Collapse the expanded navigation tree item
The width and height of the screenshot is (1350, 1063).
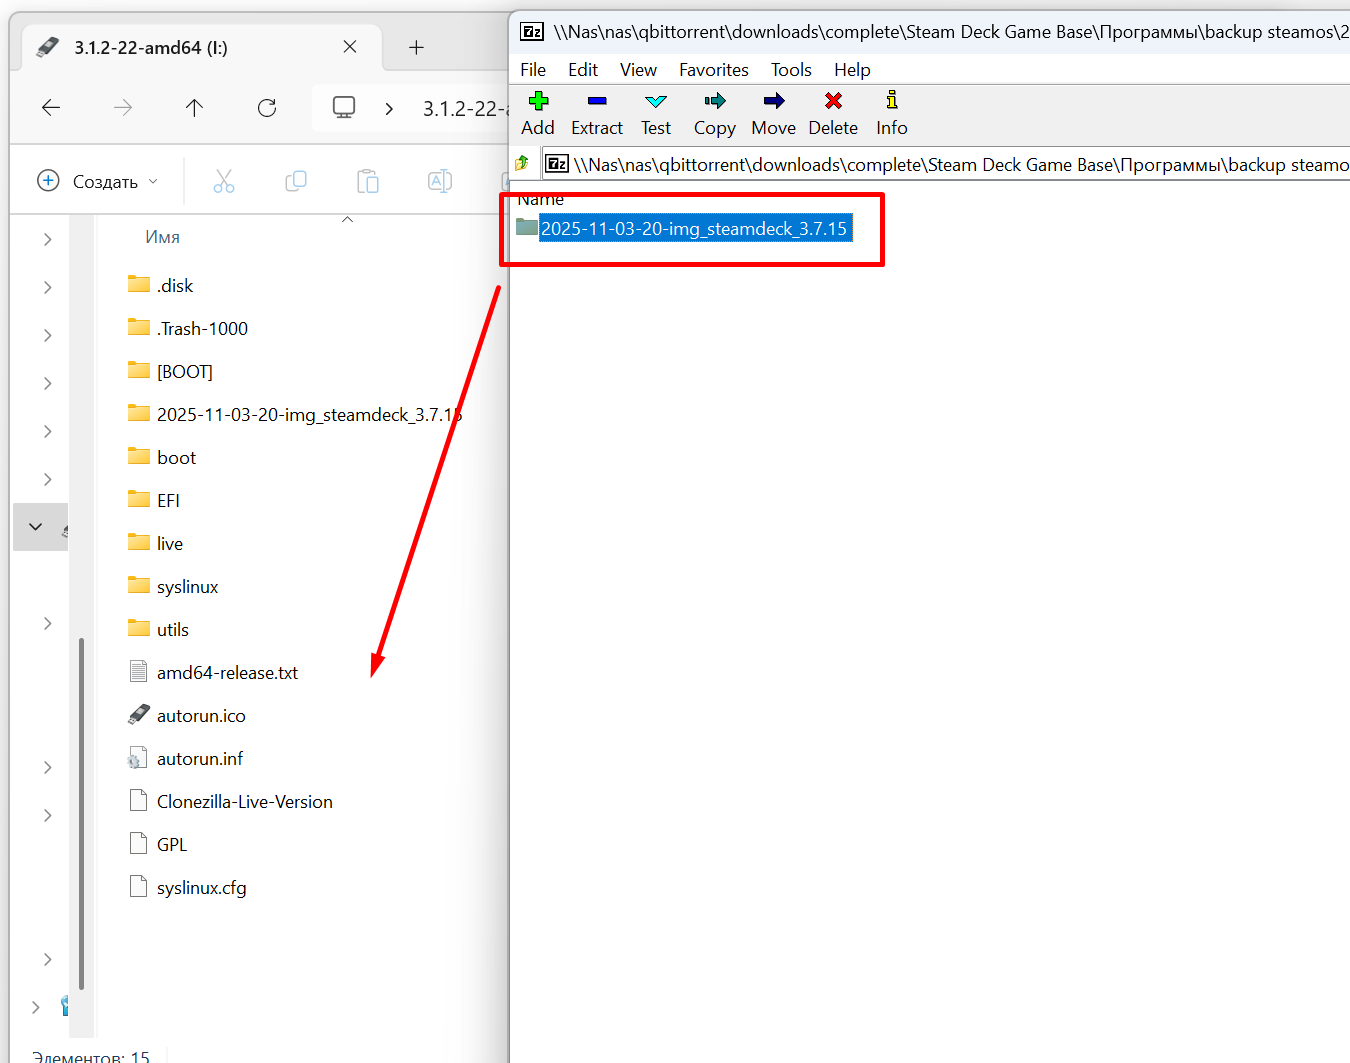click(36, 527)
